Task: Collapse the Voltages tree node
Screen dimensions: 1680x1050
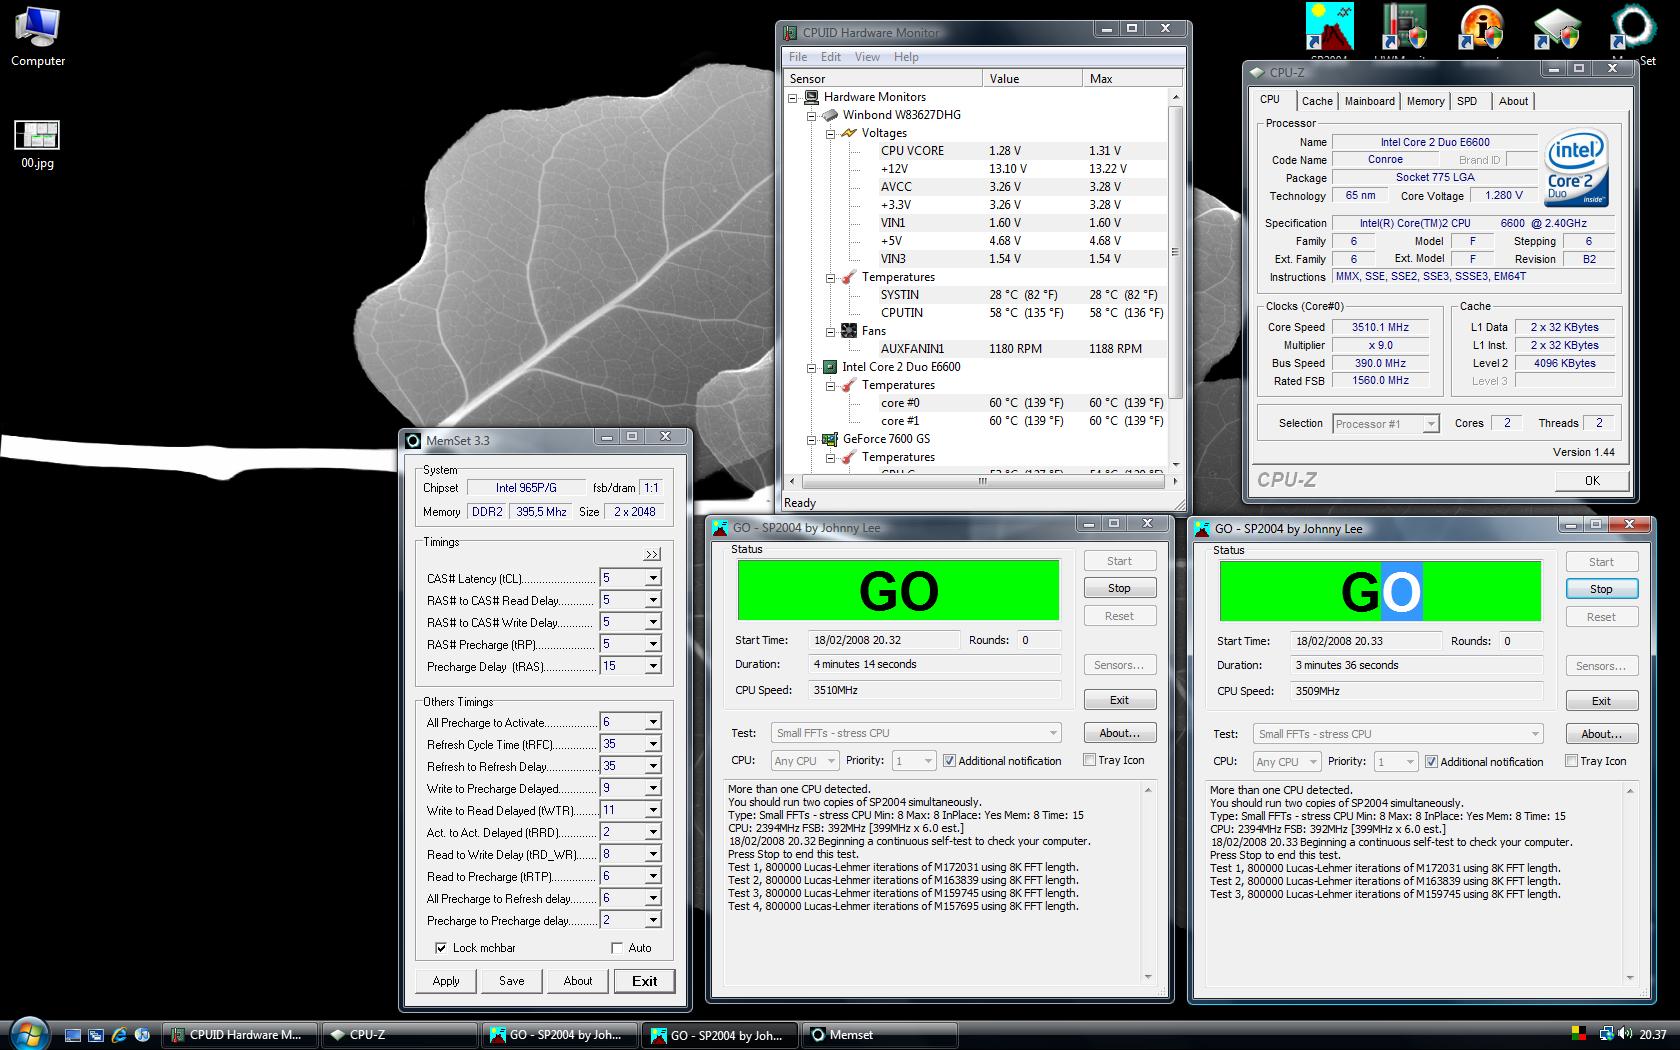Action: tap(830, 133)
